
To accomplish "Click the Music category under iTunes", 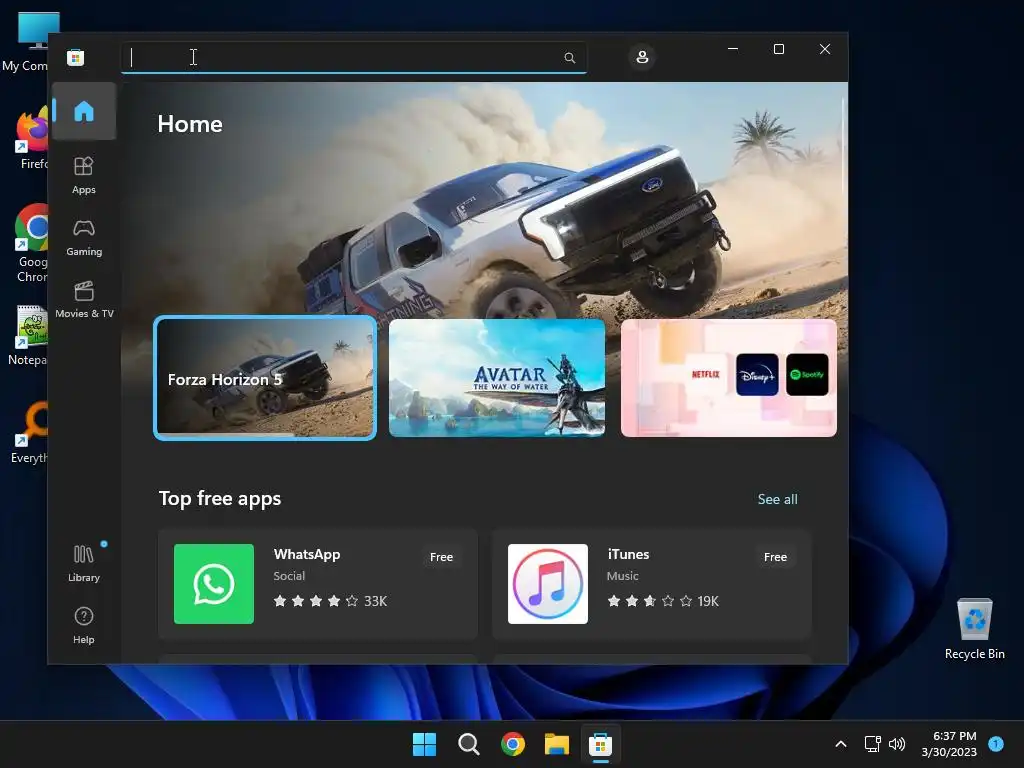I will coord(622,576).
